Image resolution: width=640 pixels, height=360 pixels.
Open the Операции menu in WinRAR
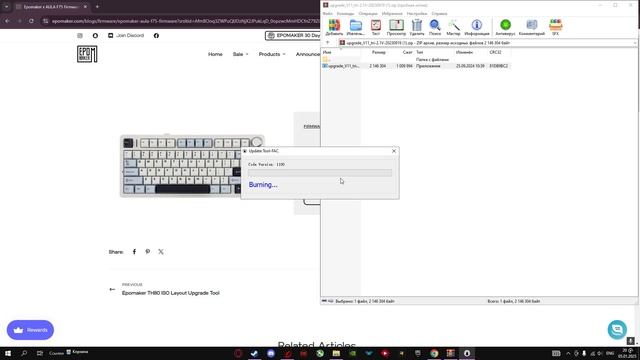368,13
